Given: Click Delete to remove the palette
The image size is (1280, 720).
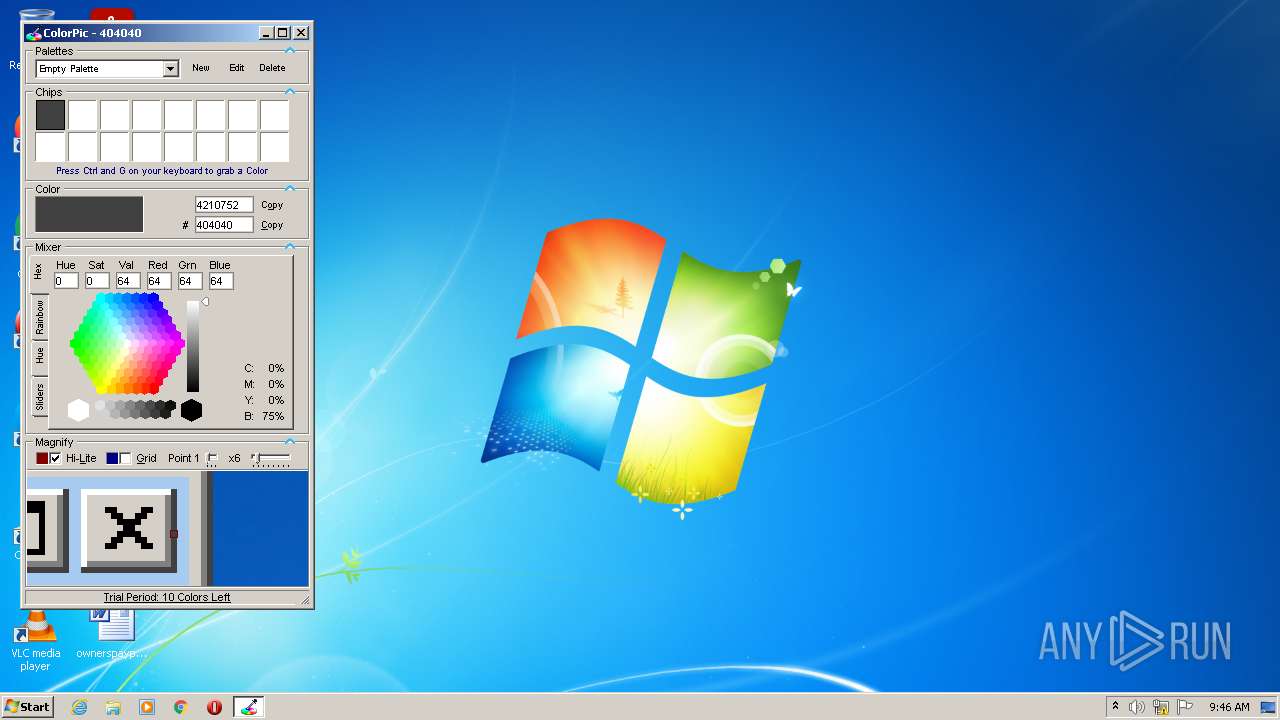Looking at the screenshot, I should tap(272, 68).
